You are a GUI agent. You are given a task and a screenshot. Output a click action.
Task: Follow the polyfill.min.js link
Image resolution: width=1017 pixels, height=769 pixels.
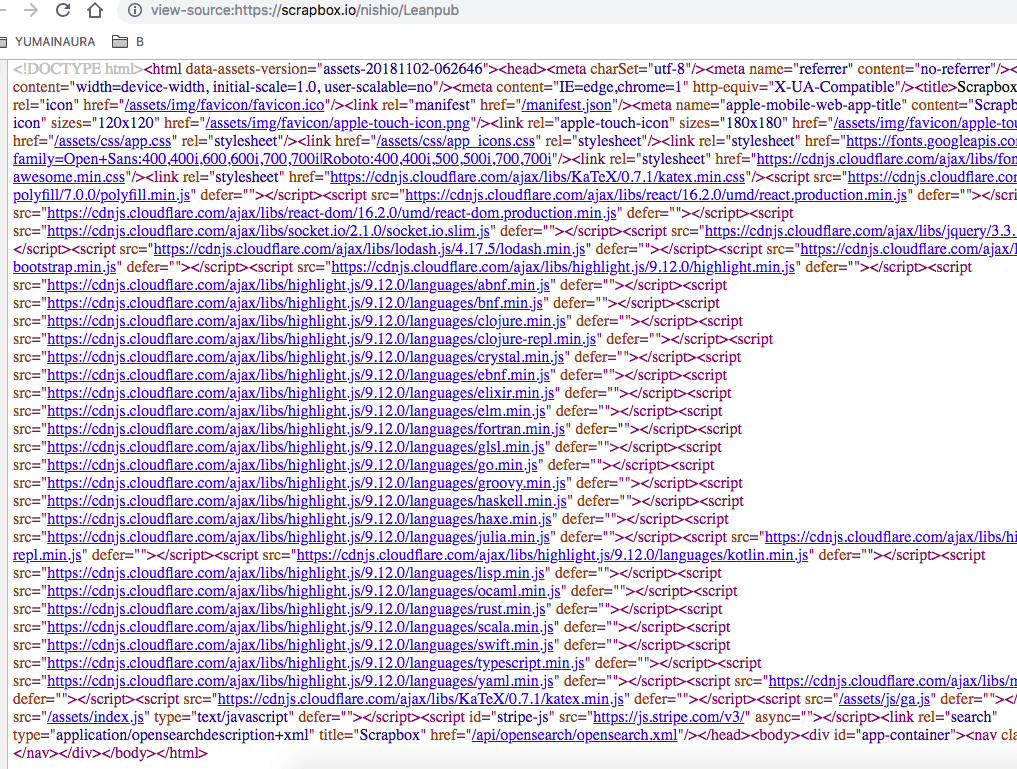point(101,195)
